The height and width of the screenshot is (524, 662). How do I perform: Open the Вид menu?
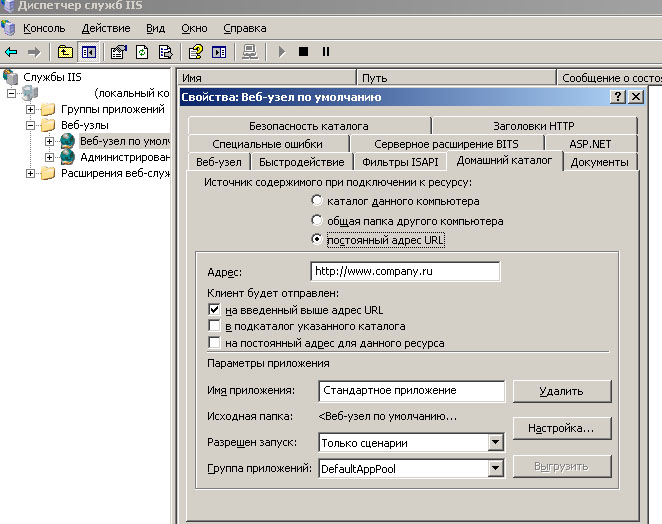tap(155, 28)
